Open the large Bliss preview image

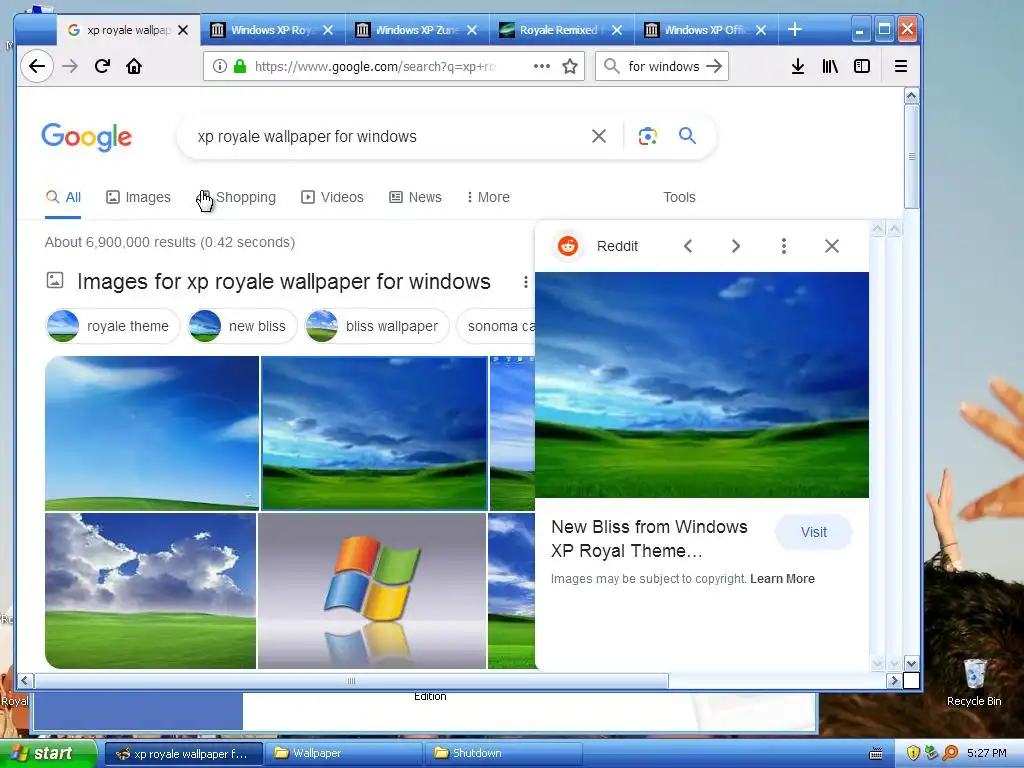coord(701,385)
